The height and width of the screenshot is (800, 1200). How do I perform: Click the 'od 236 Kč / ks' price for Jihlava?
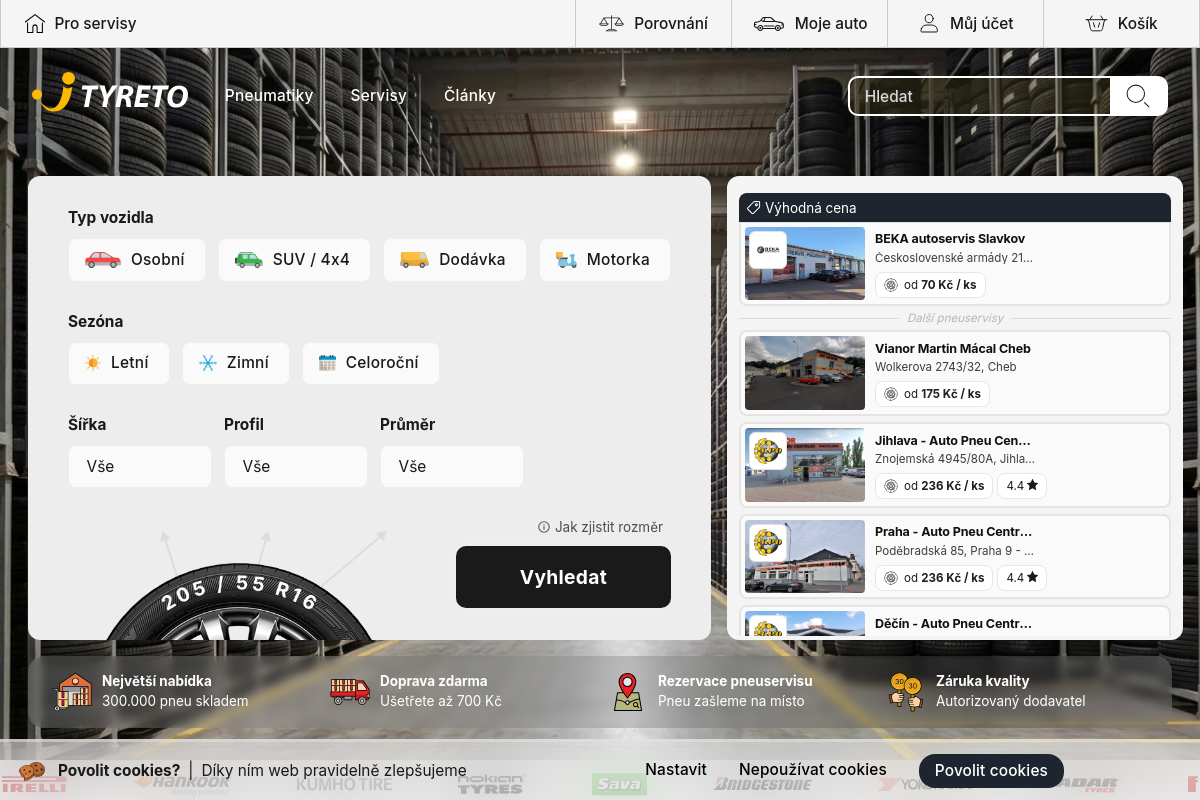pyautogui.click(x=933, y=486)
